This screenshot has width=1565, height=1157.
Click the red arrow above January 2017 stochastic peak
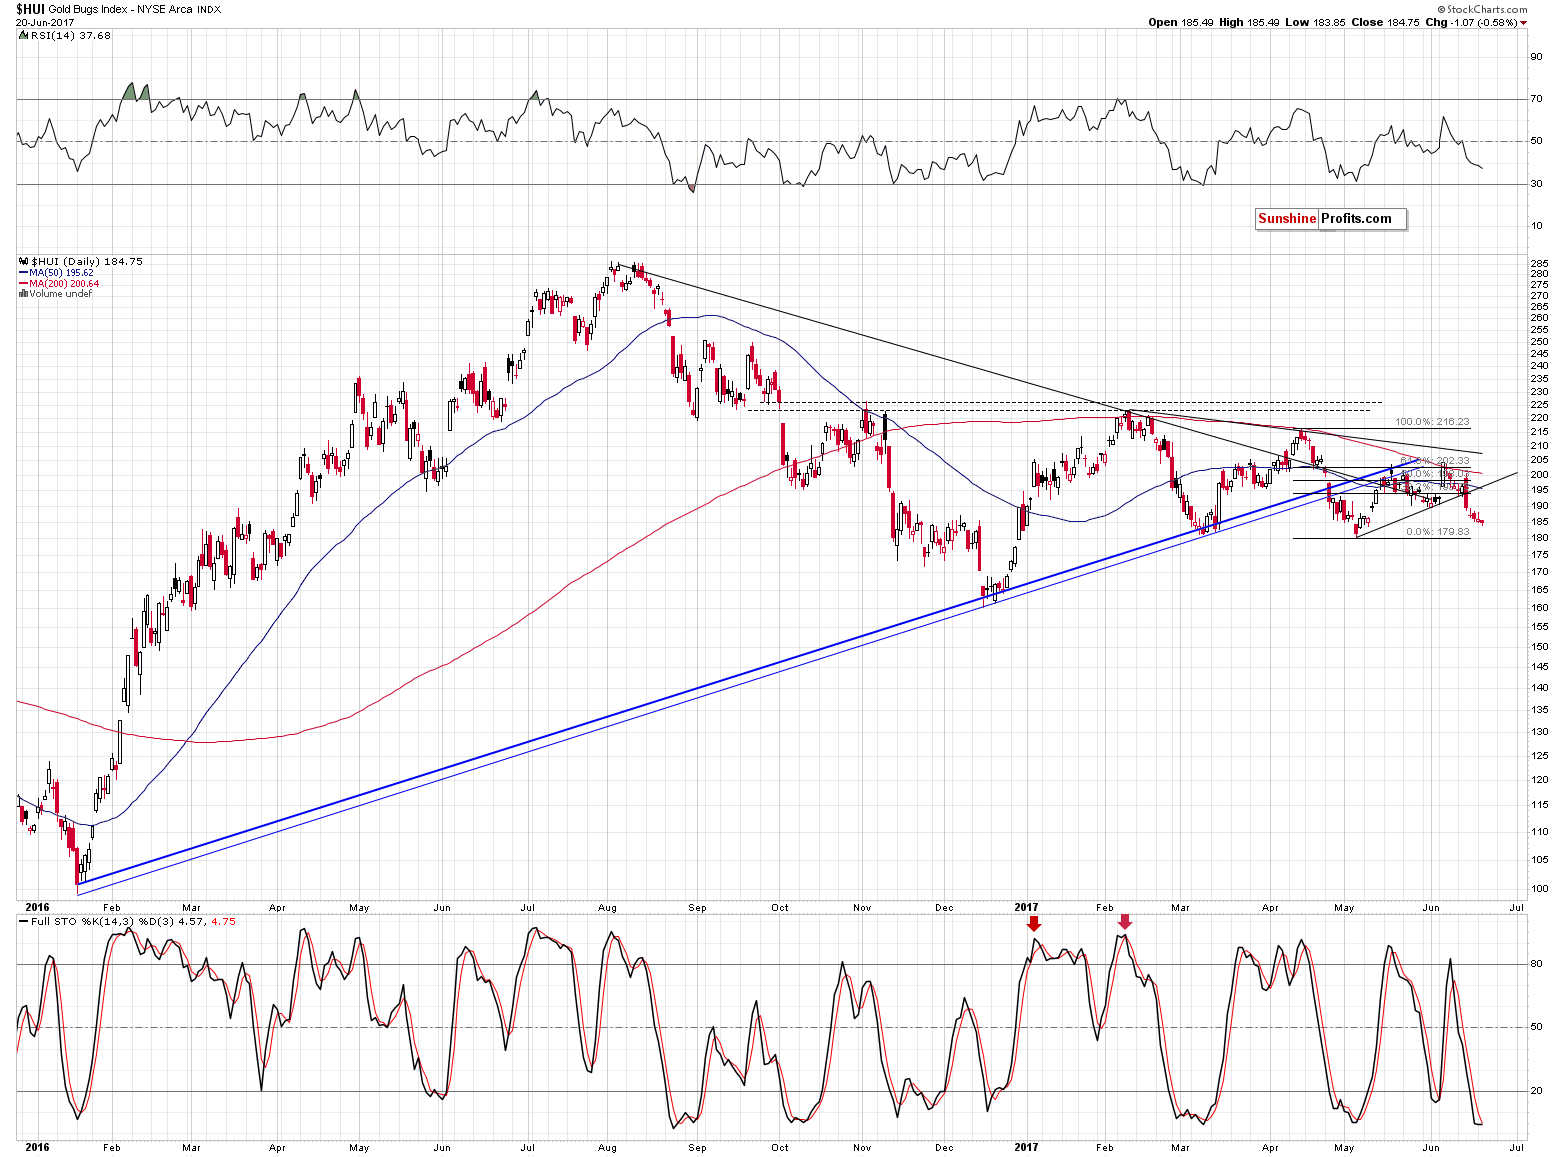tap(1034, 923)
